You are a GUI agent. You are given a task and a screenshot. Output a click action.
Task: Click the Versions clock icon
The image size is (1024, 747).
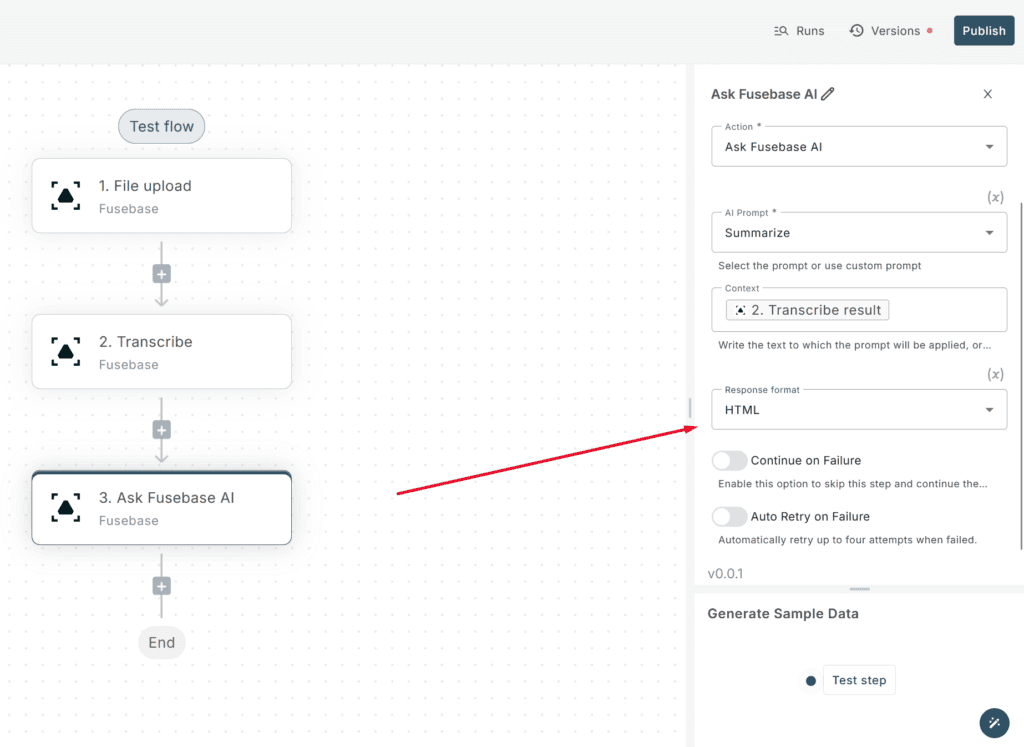point(856,31)
